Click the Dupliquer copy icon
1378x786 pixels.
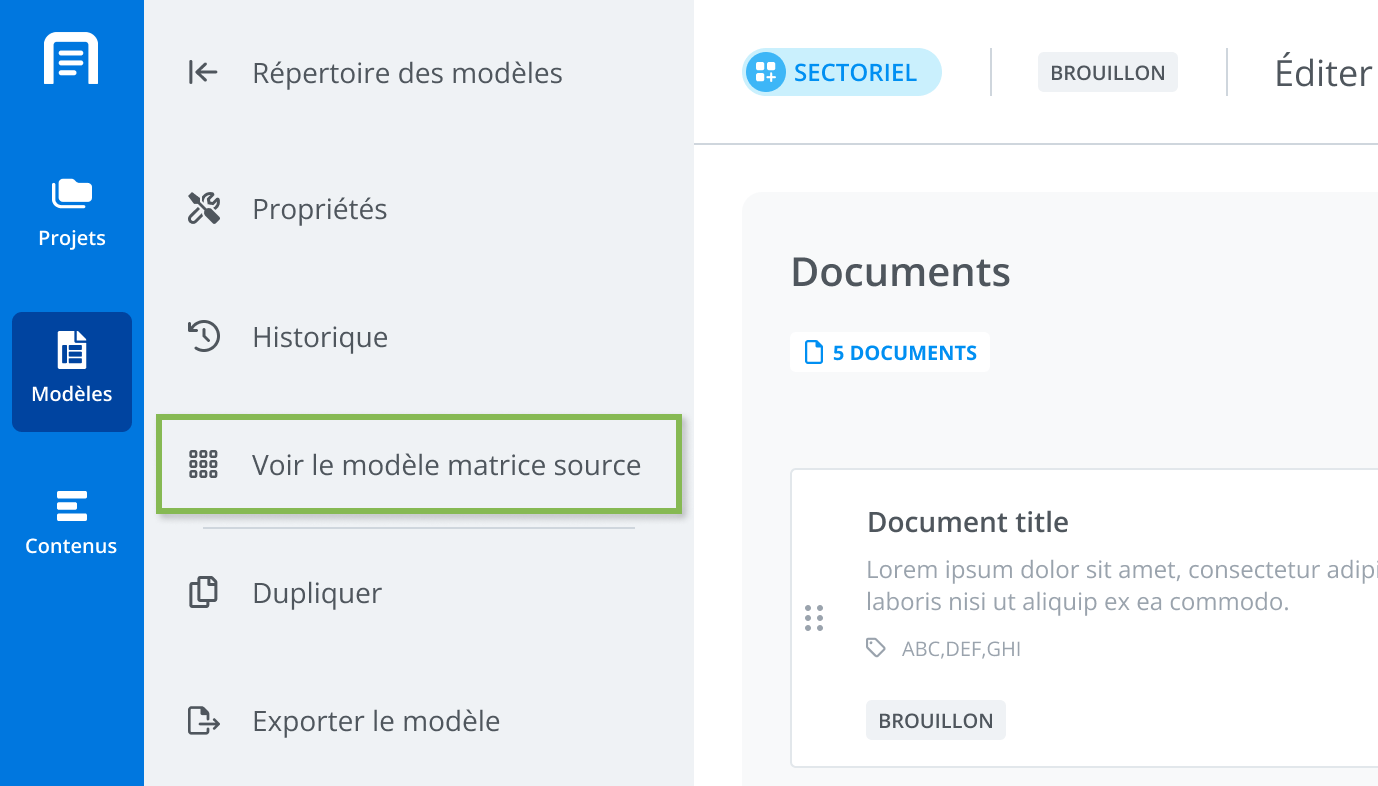203,593
